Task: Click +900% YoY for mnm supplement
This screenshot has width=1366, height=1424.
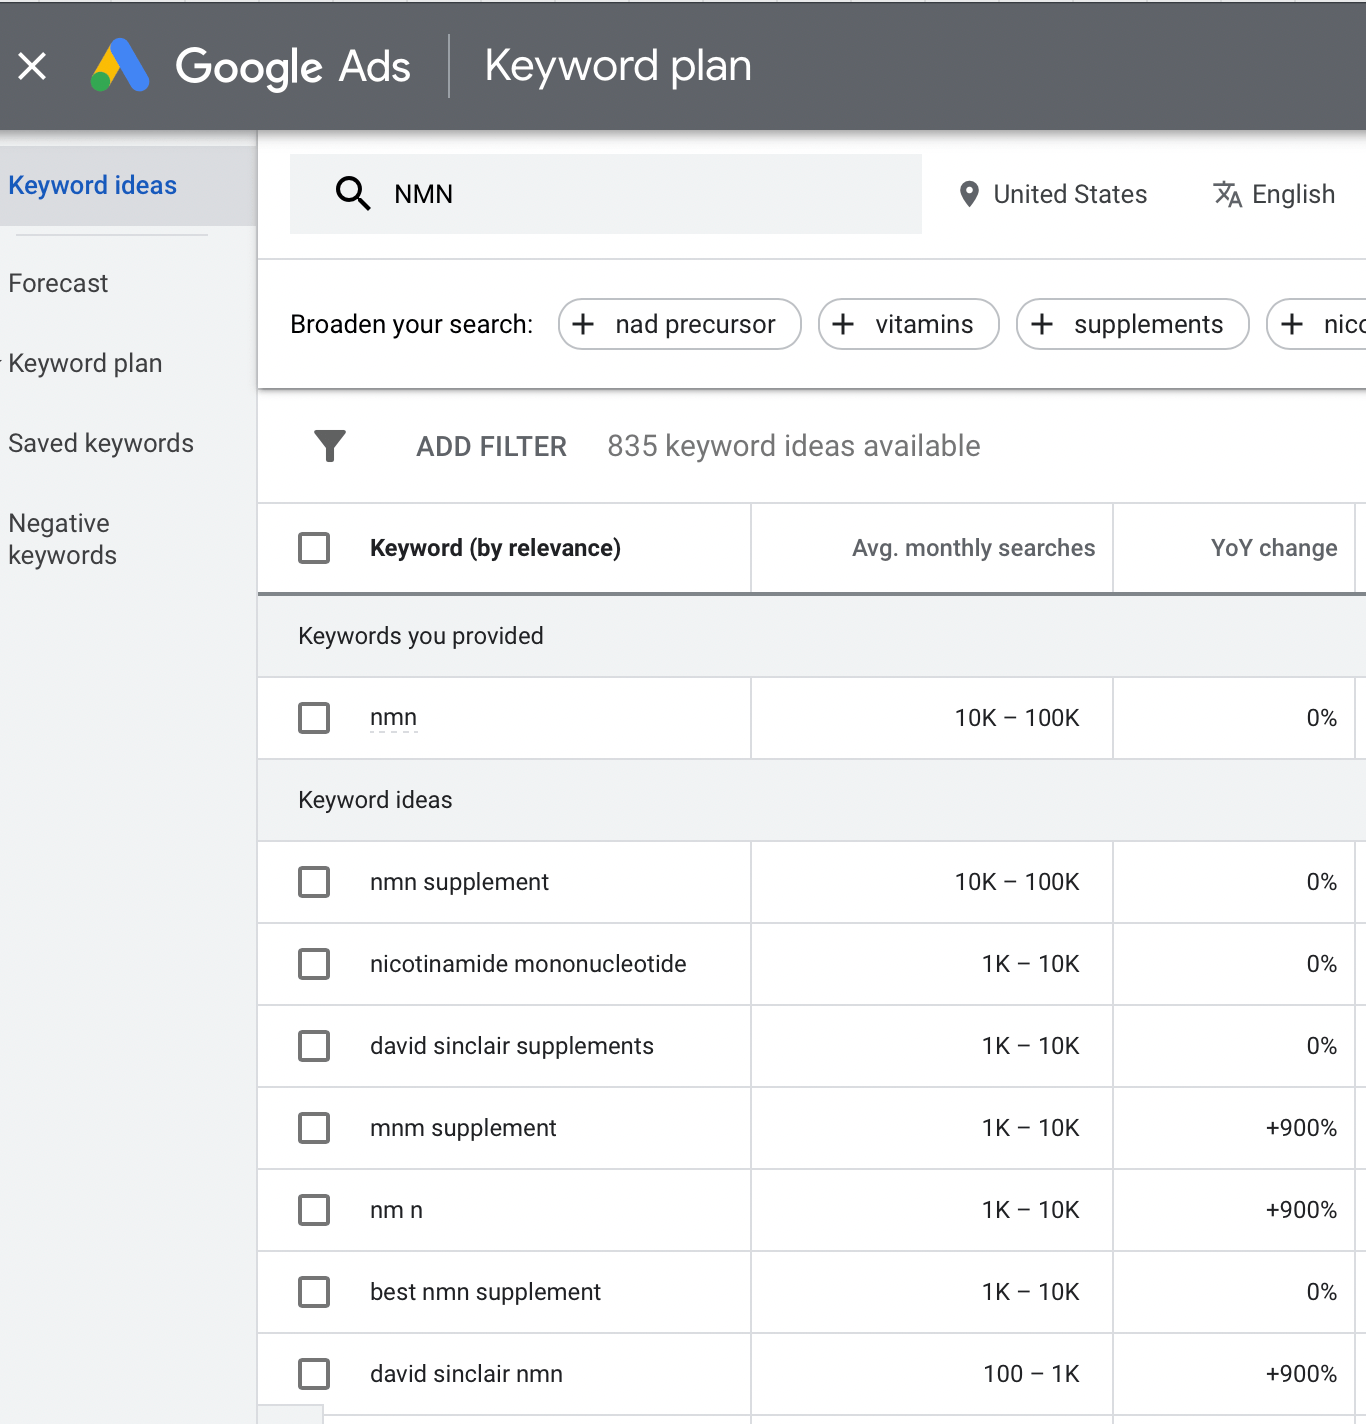Action: point(1301,1128)
